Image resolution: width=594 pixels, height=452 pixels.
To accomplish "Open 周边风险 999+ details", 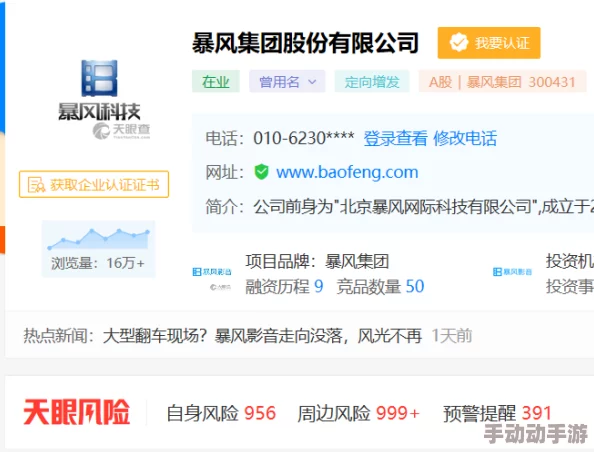I will [358, 413].
